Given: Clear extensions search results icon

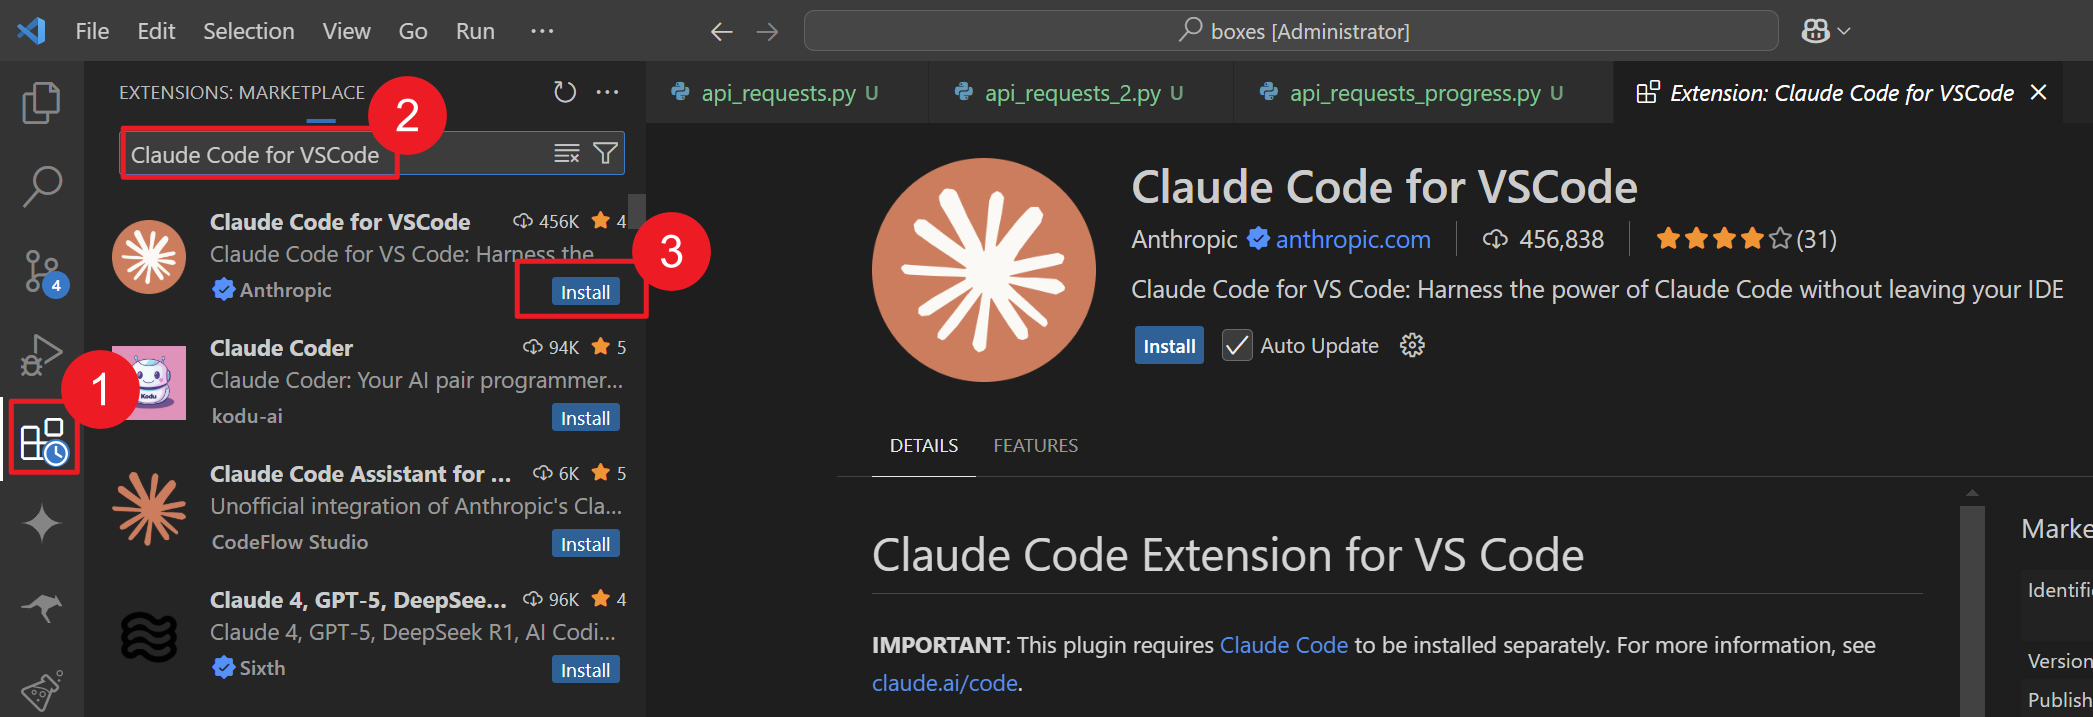Looking at the screenshot, I should point(567,153).
